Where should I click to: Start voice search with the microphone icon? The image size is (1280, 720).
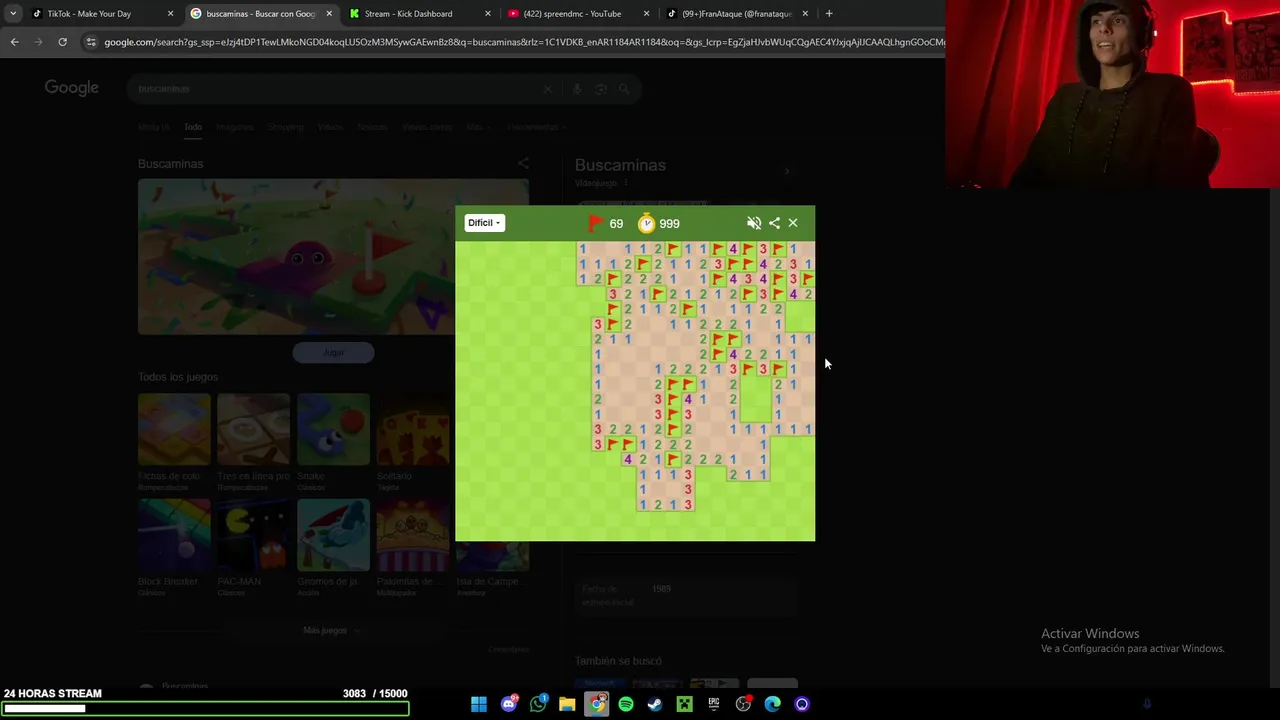pos(576,89)
